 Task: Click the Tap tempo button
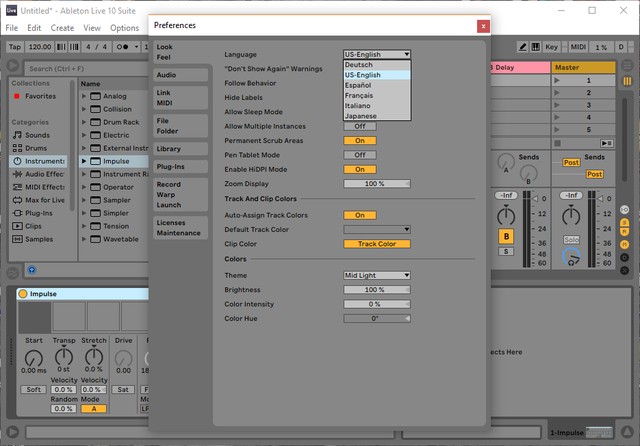15,47
